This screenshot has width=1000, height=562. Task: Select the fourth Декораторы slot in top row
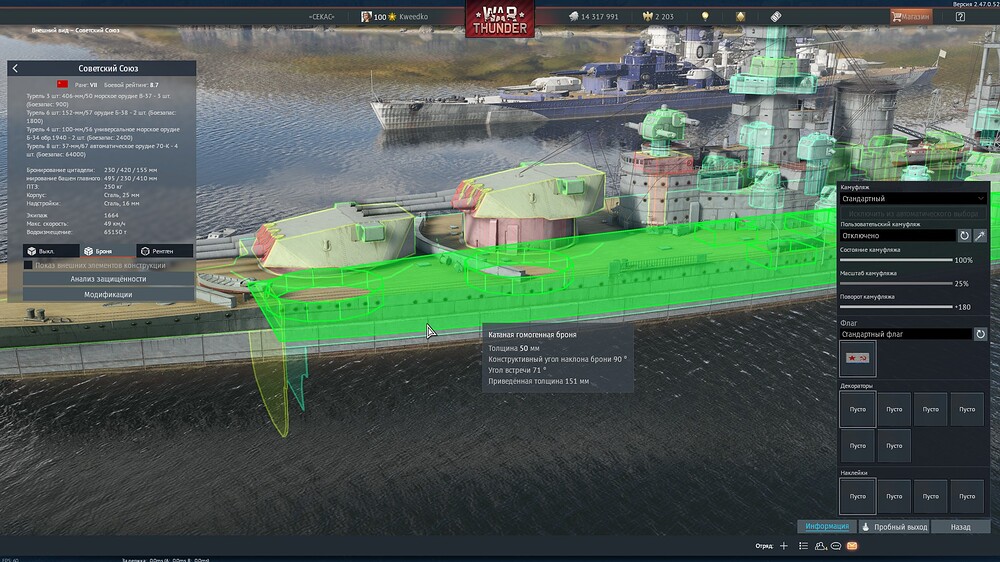pos(967,410)
